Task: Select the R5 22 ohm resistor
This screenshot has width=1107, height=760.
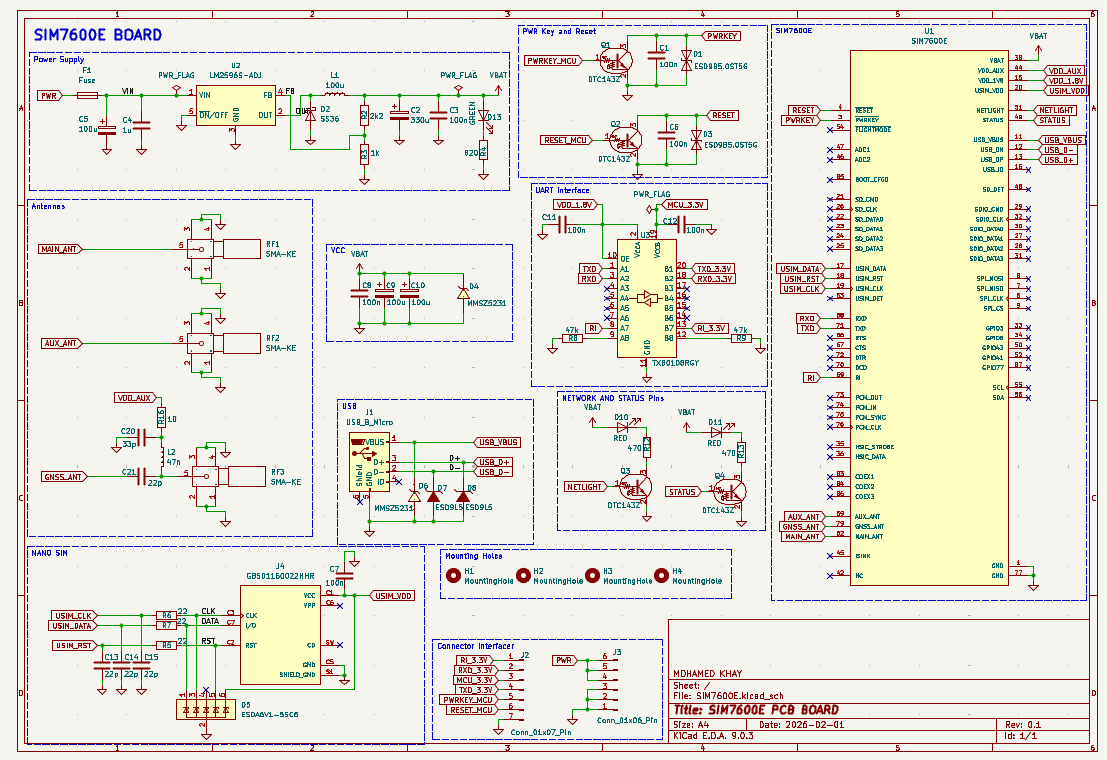Action: click(166, 645)
